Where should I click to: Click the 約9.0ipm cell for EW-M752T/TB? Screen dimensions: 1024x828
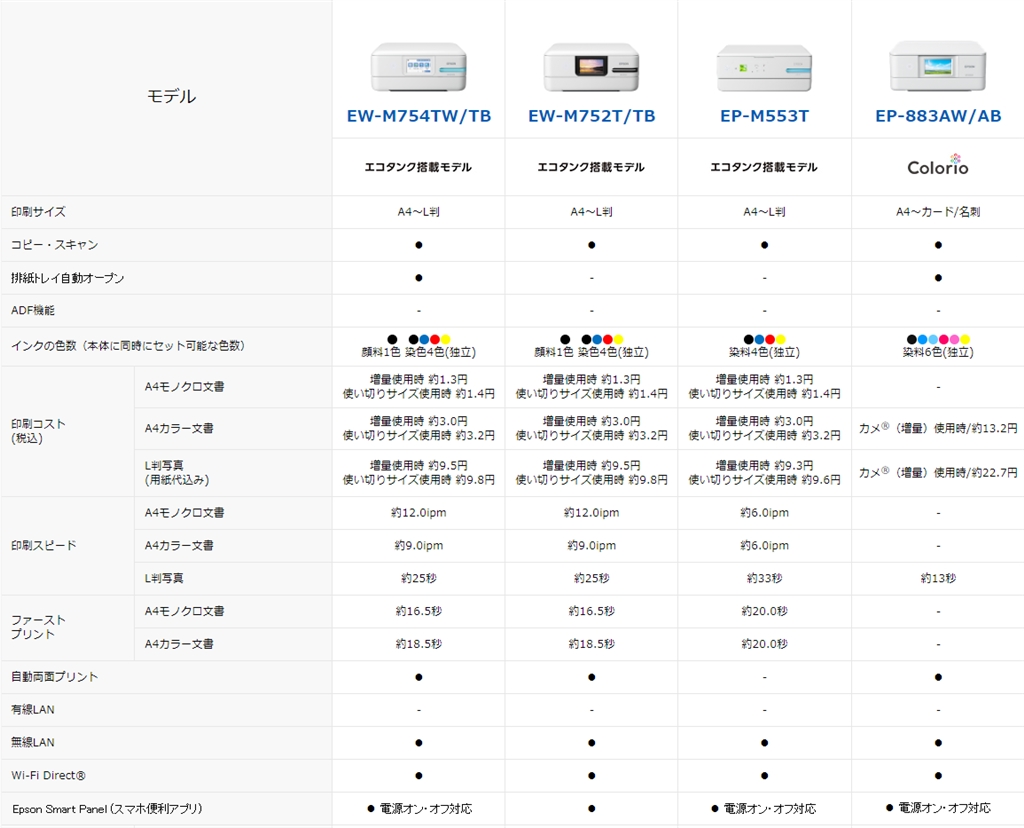point(592,545)
